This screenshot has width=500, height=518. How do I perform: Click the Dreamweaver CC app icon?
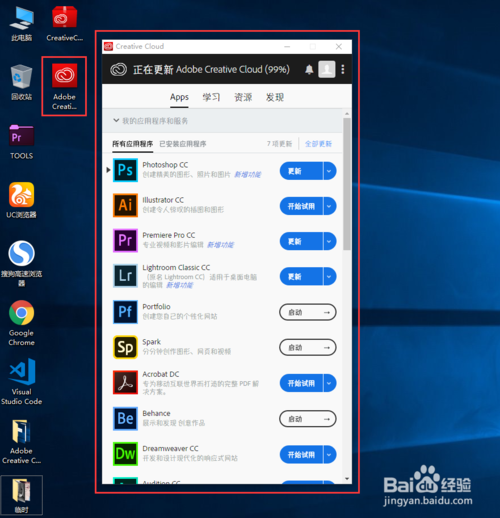click(x=125, y=454)
